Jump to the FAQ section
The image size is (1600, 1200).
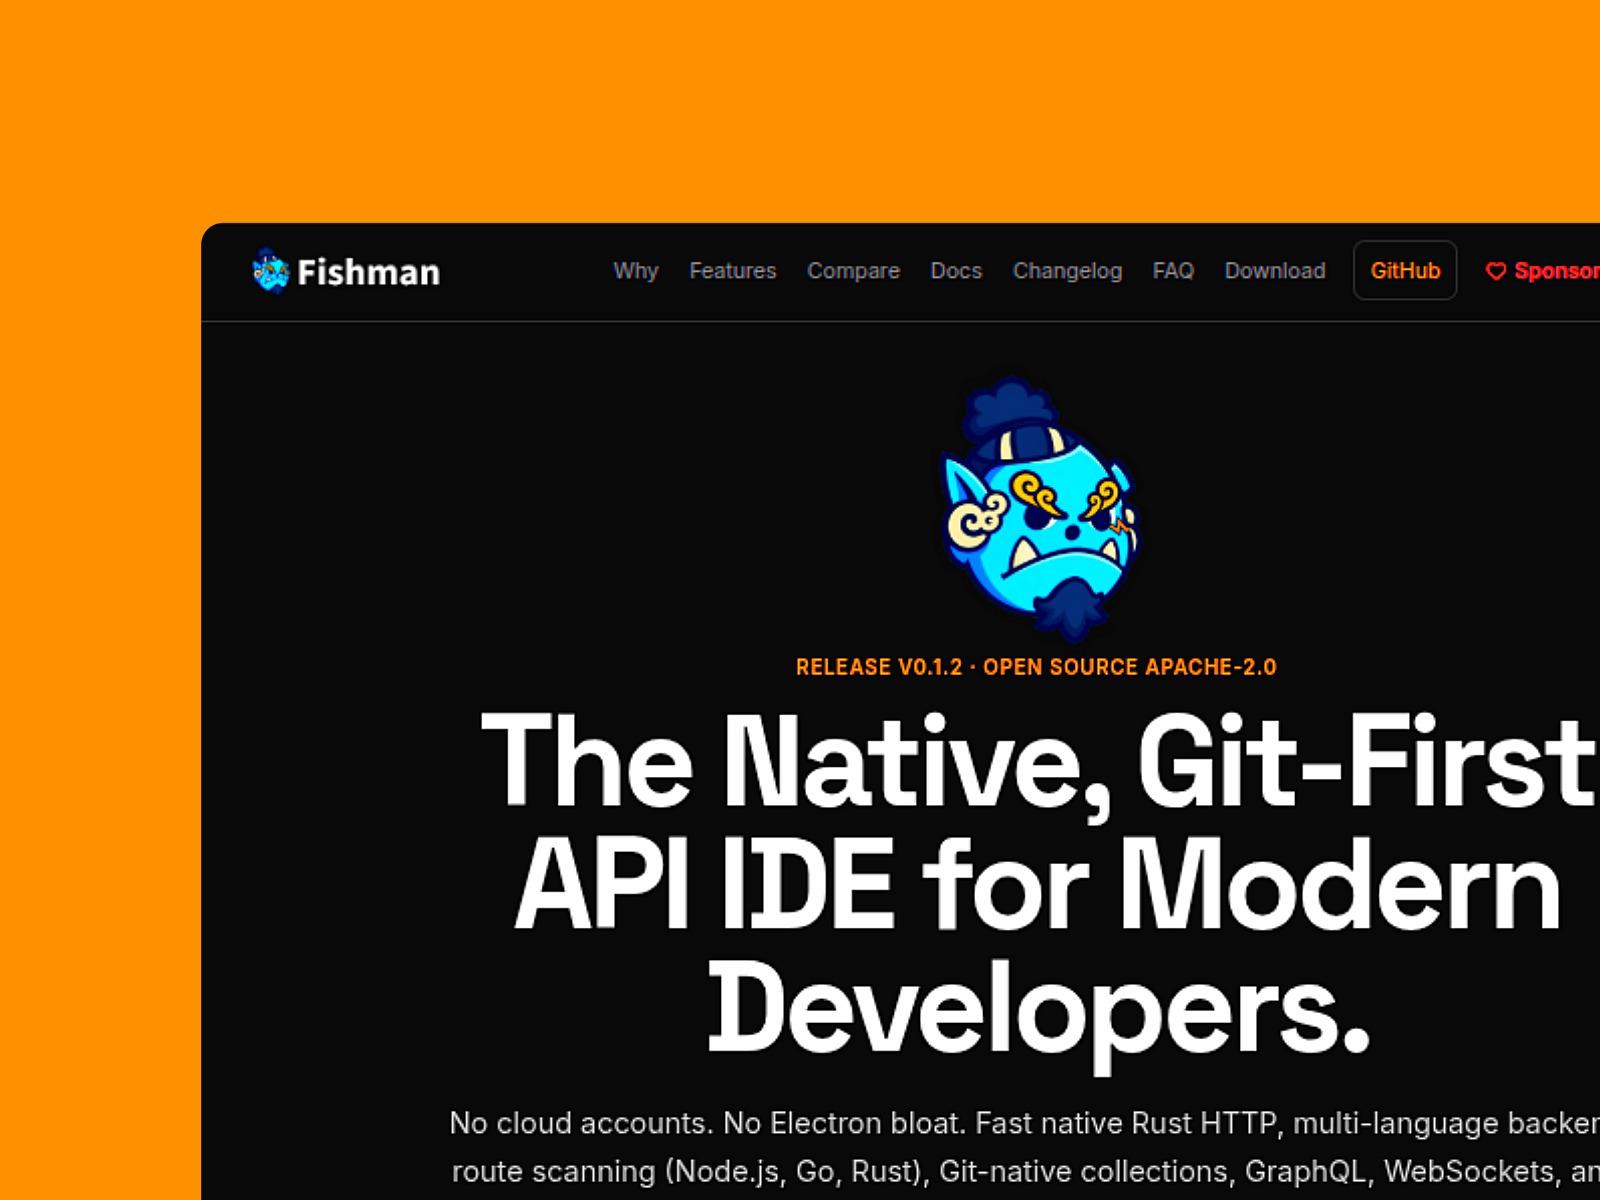pyautogui.click(x=1173, y=271)
